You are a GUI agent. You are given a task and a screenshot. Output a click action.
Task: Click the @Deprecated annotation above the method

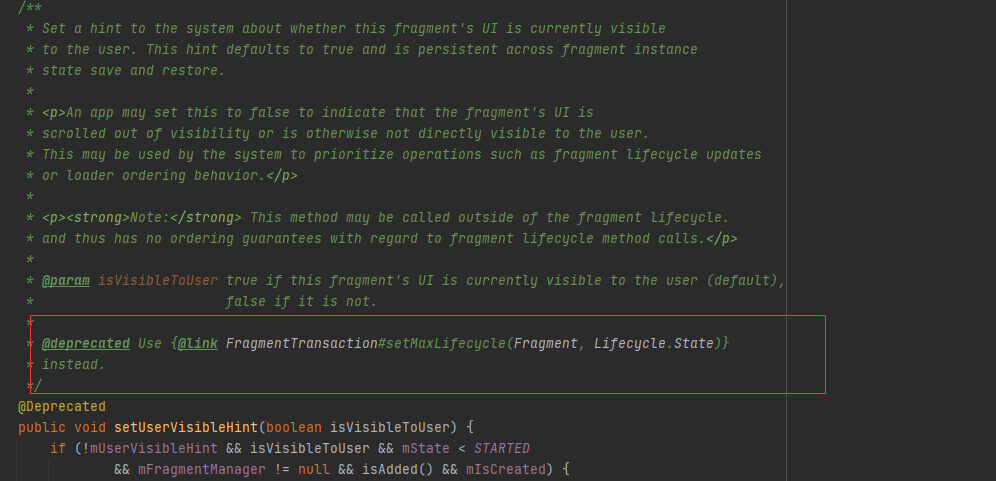pyautogui.click(x=61, y=406)
